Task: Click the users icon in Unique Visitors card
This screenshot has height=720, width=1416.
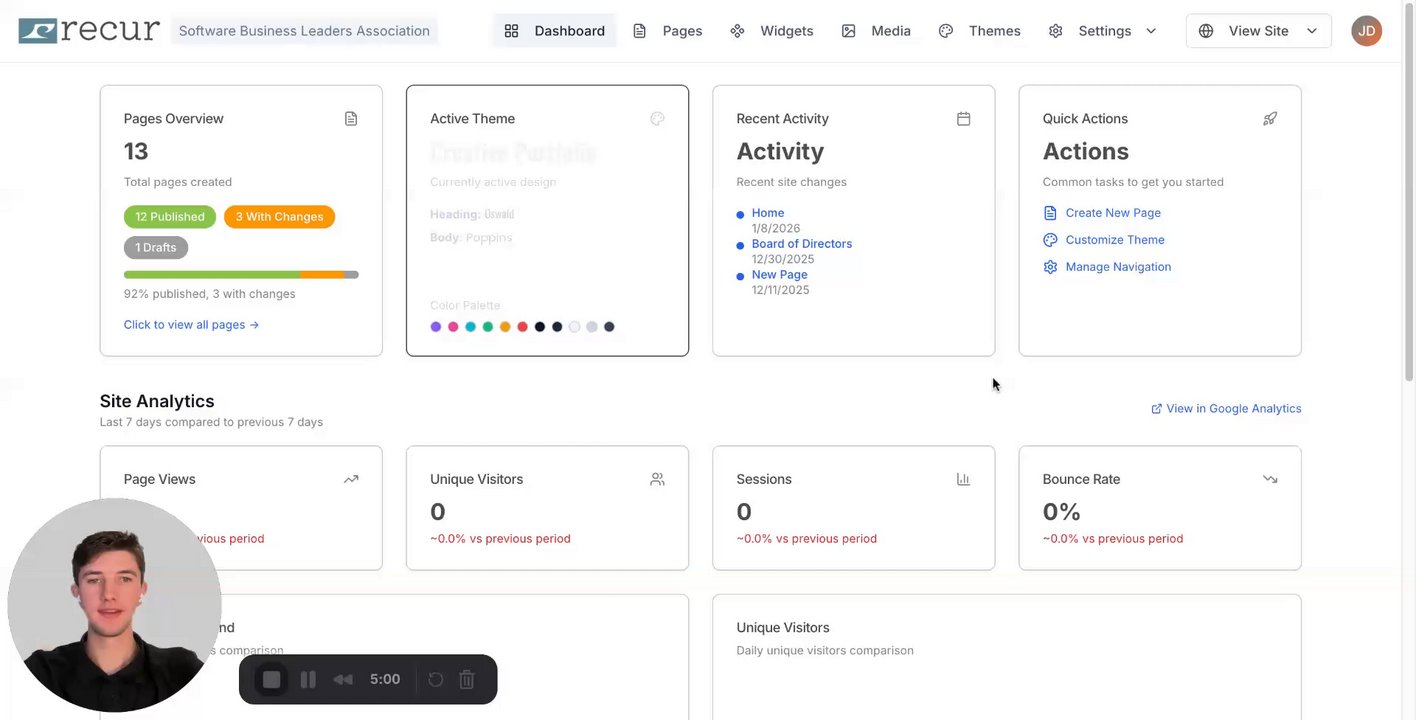Action: [x=657, y=479]
